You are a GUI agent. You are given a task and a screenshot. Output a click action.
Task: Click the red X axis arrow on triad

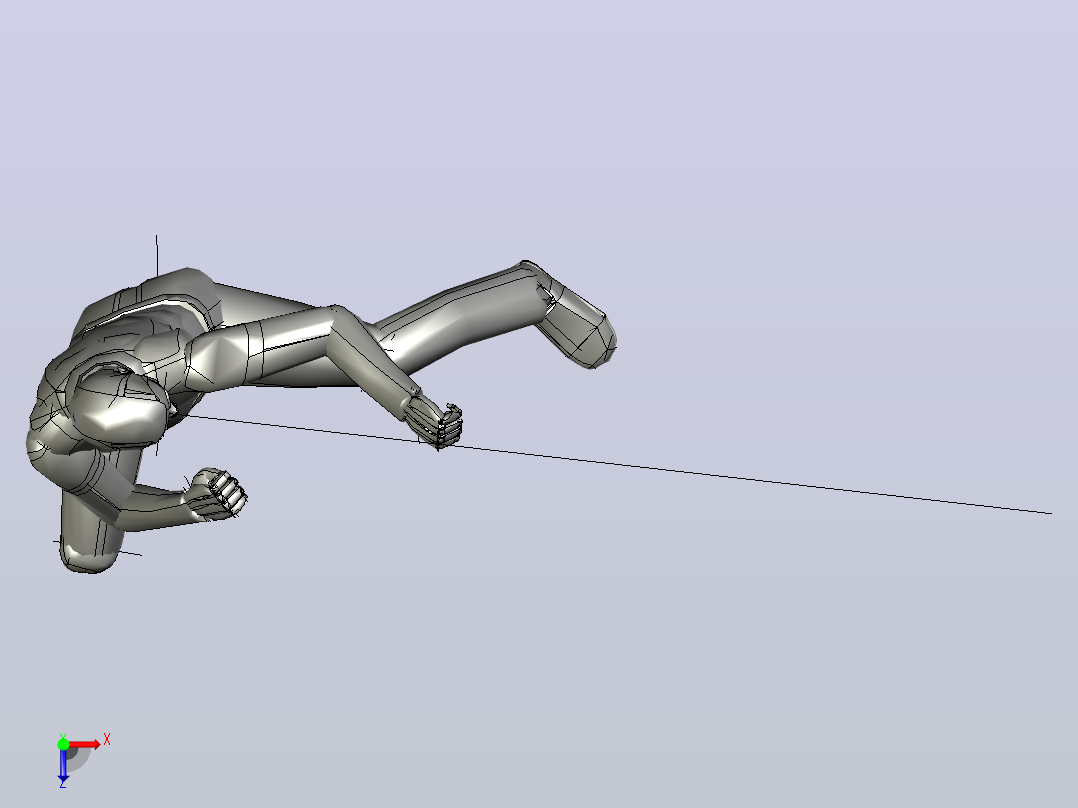point(86,744)
